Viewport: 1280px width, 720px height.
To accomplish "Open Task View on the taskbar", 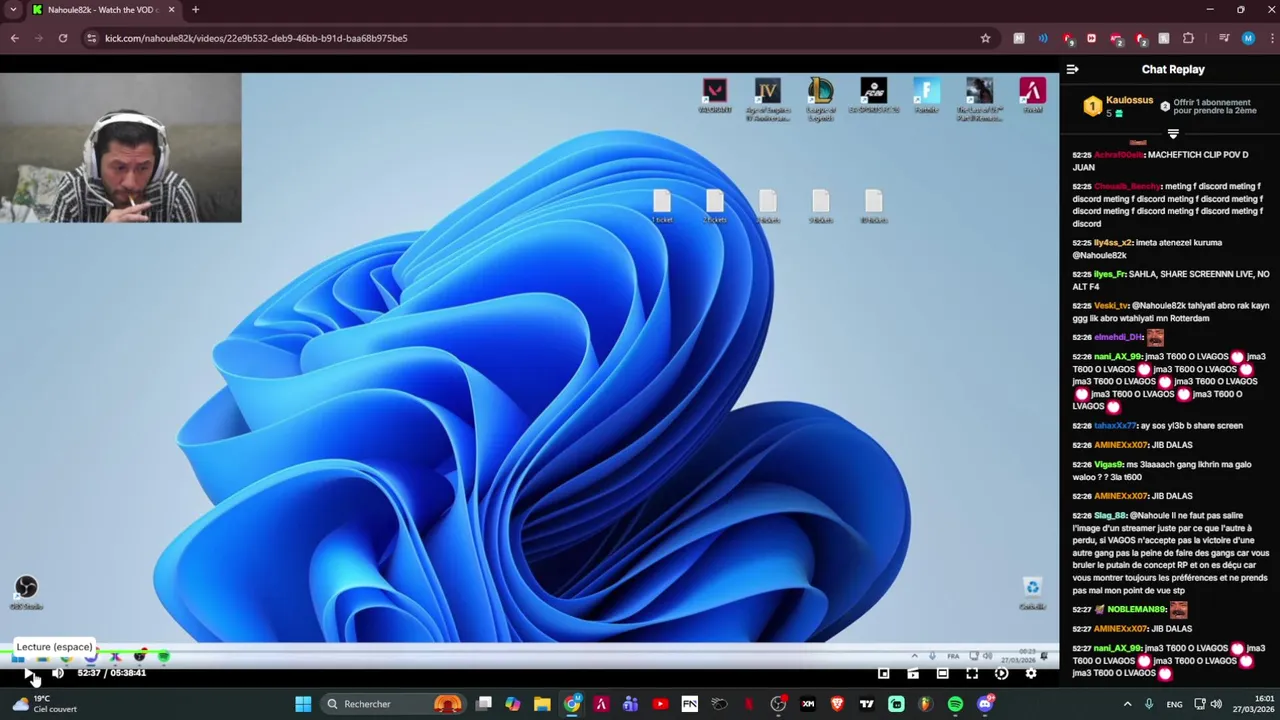I will pyautogui.click(x=484, y=704).
